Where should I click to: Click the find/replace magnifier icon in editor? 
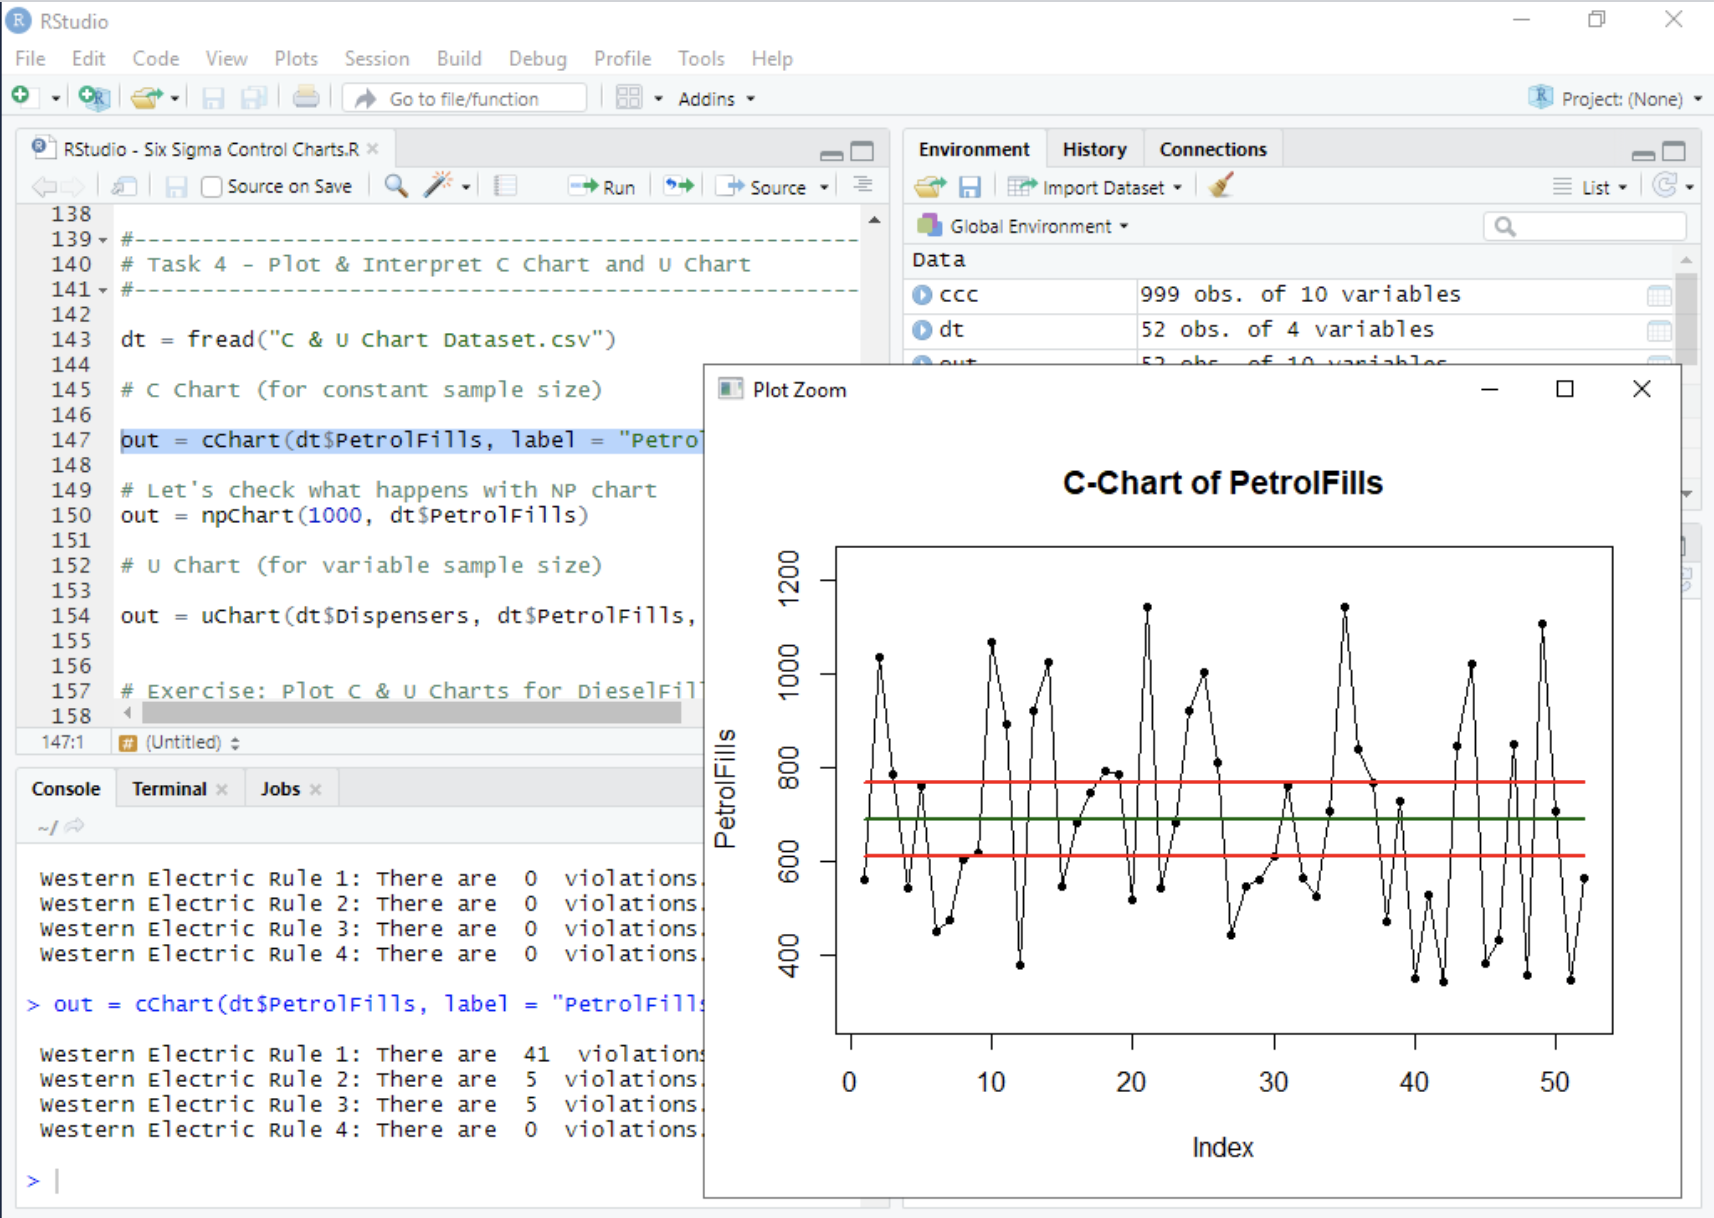pos(396,186)
